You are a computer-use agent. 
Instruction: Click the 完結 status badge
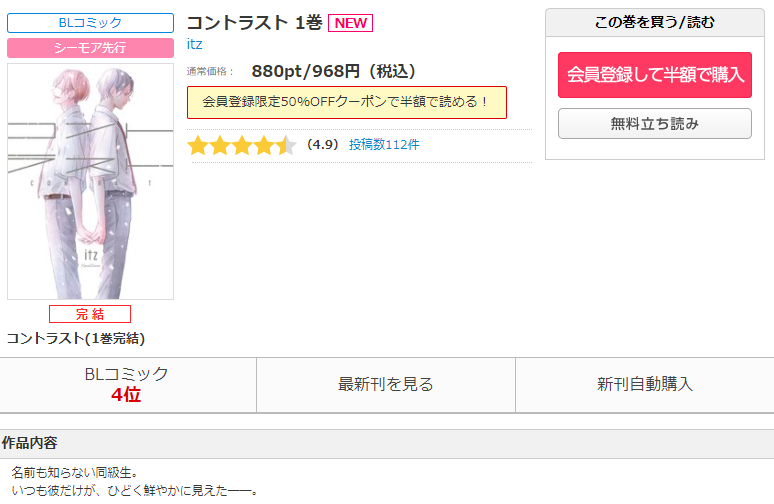click(x=90, y=314)
